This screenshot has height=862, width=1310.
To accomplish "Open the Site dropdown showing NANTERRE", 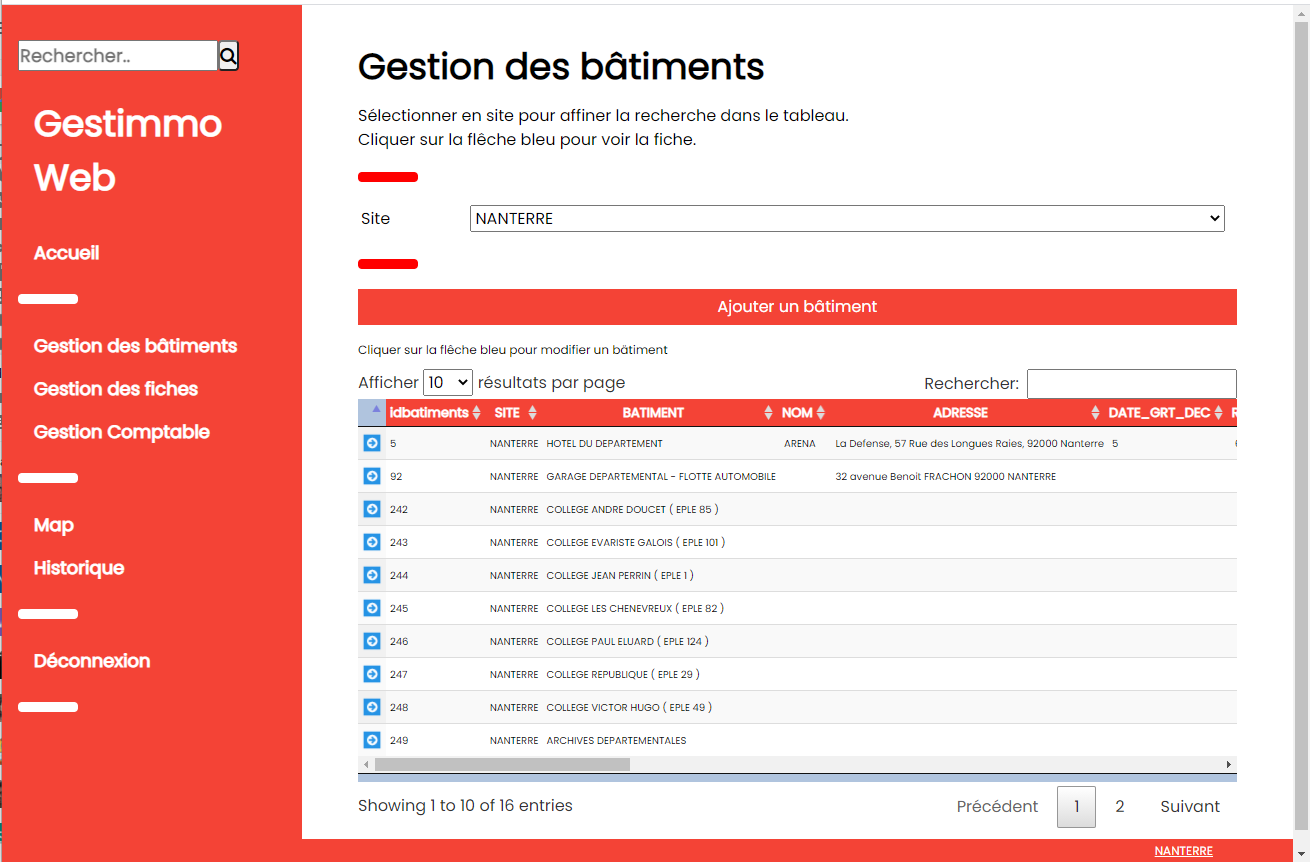I will pos(846,218).
